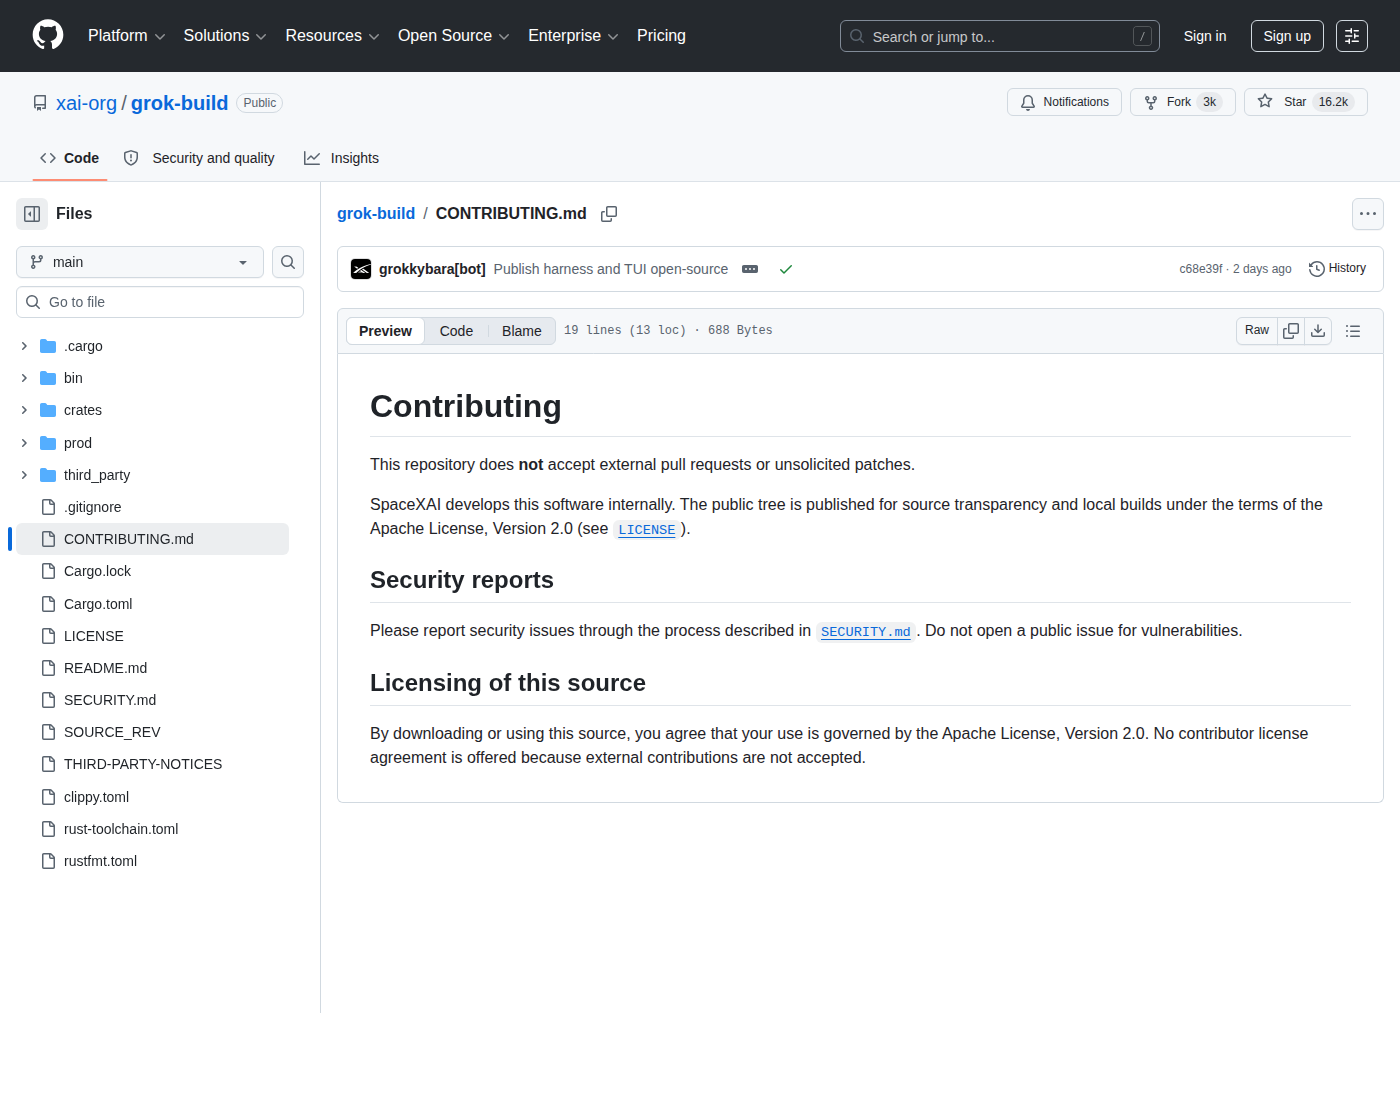This screenshot has height=1100, width=1400.
Task: Open the bin folder icon
Action: pos(48,378)
